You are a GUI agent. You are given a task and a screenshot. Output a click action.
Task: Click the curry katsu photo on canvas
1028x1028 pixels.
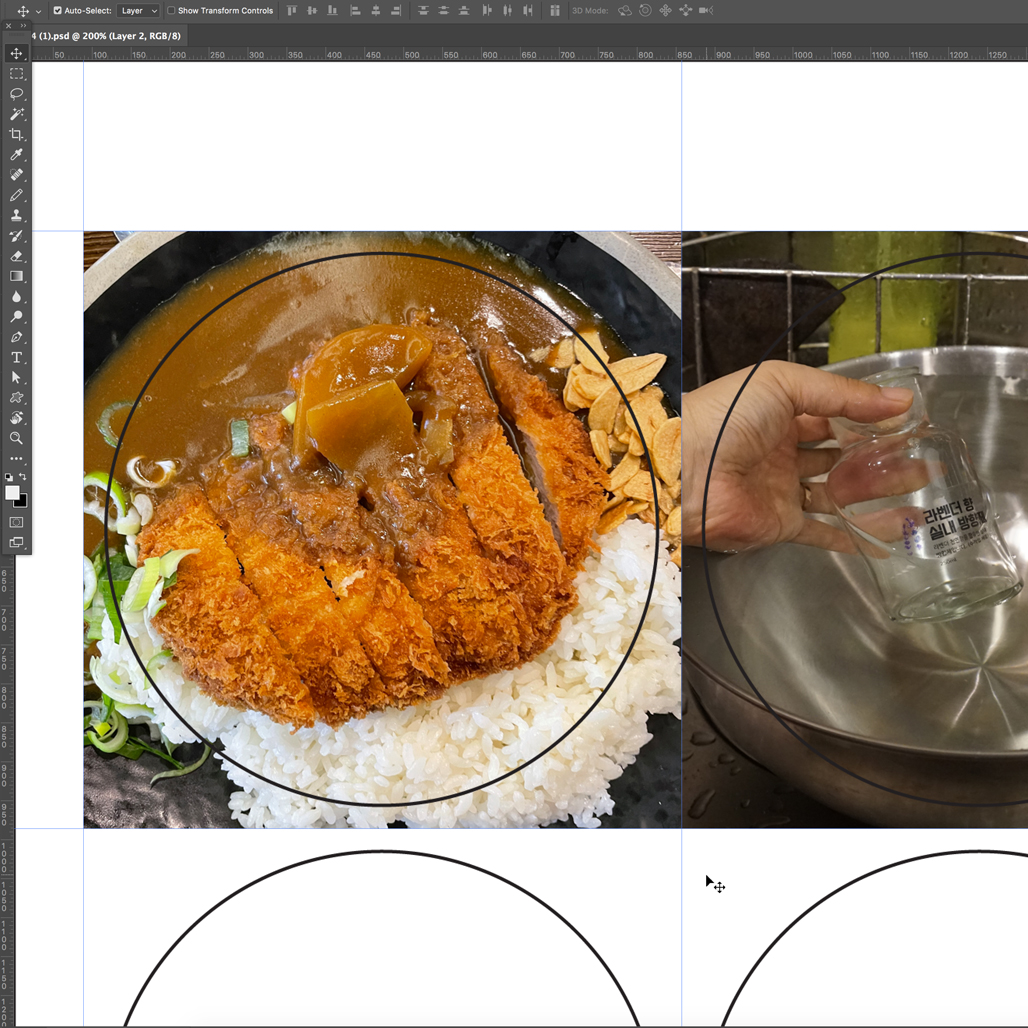coord(382,529)
